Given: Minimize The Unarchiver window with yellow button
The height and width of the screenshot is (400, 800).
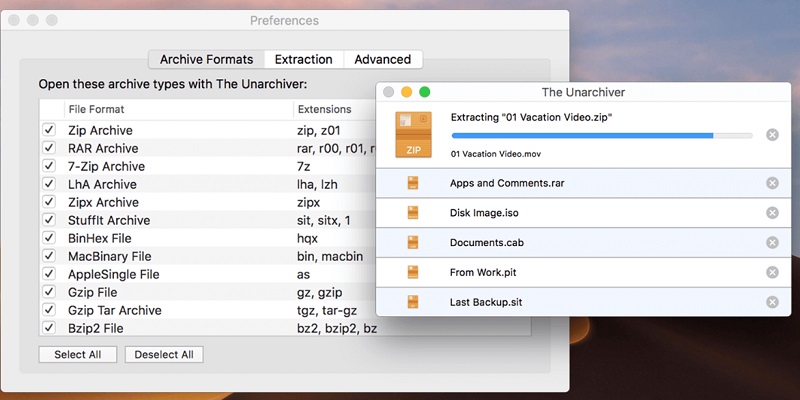Looking at the screenshot, I should pos(407,92).
